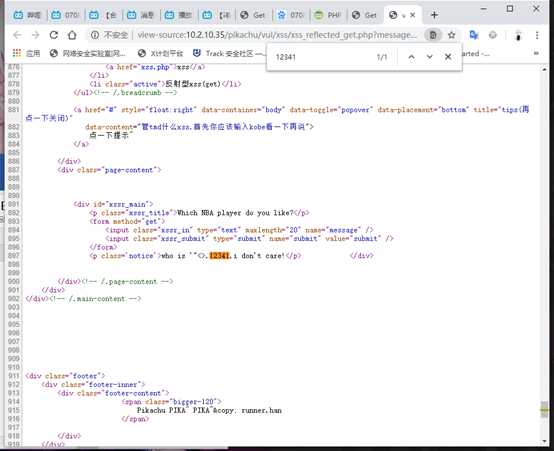Switch to the first bilibili tab
This screenshot has height=451, width=554.
[27, 15]
